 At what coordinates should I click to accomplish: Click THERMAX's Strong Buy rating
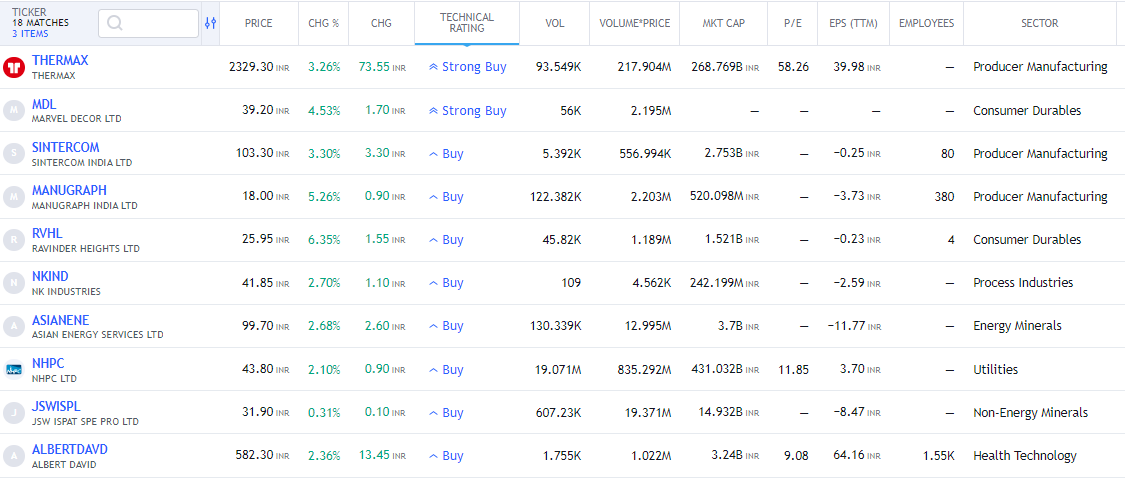(x=467, y=67)
